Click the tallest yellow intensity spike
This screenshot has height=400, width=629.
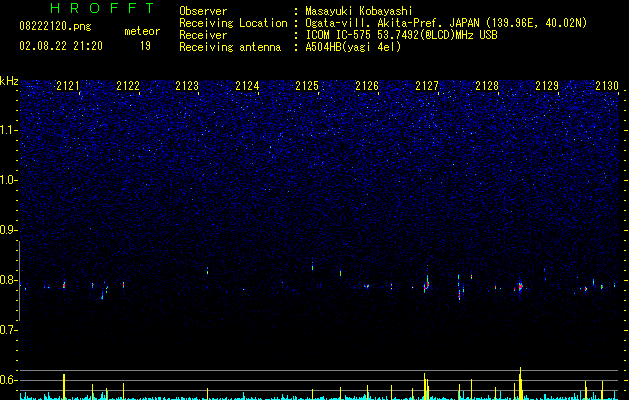520,383
